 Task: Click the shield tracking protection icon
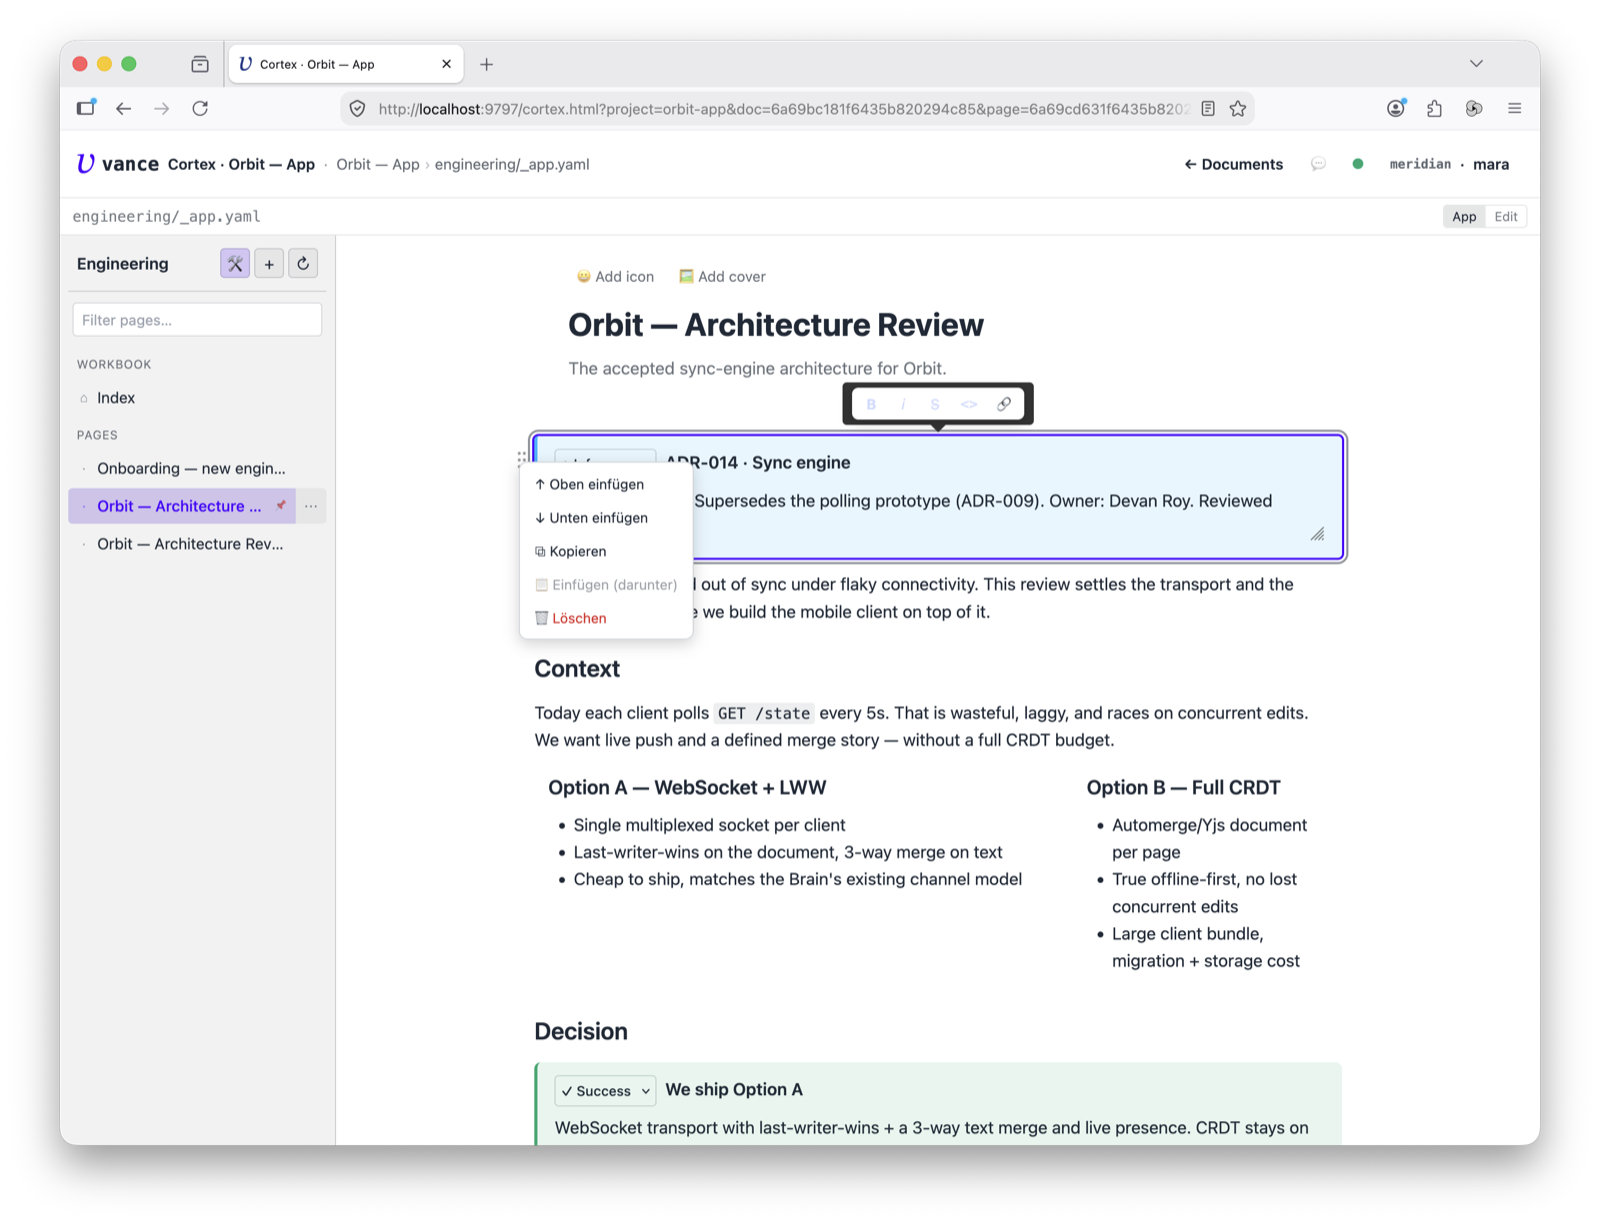(x=357, y=109)
